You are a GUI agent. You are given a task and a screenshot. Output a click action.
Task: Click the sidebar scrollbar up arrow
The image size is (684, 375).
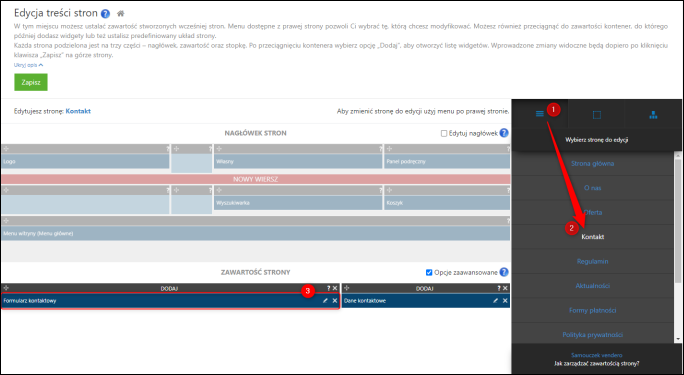coord(678,155)
